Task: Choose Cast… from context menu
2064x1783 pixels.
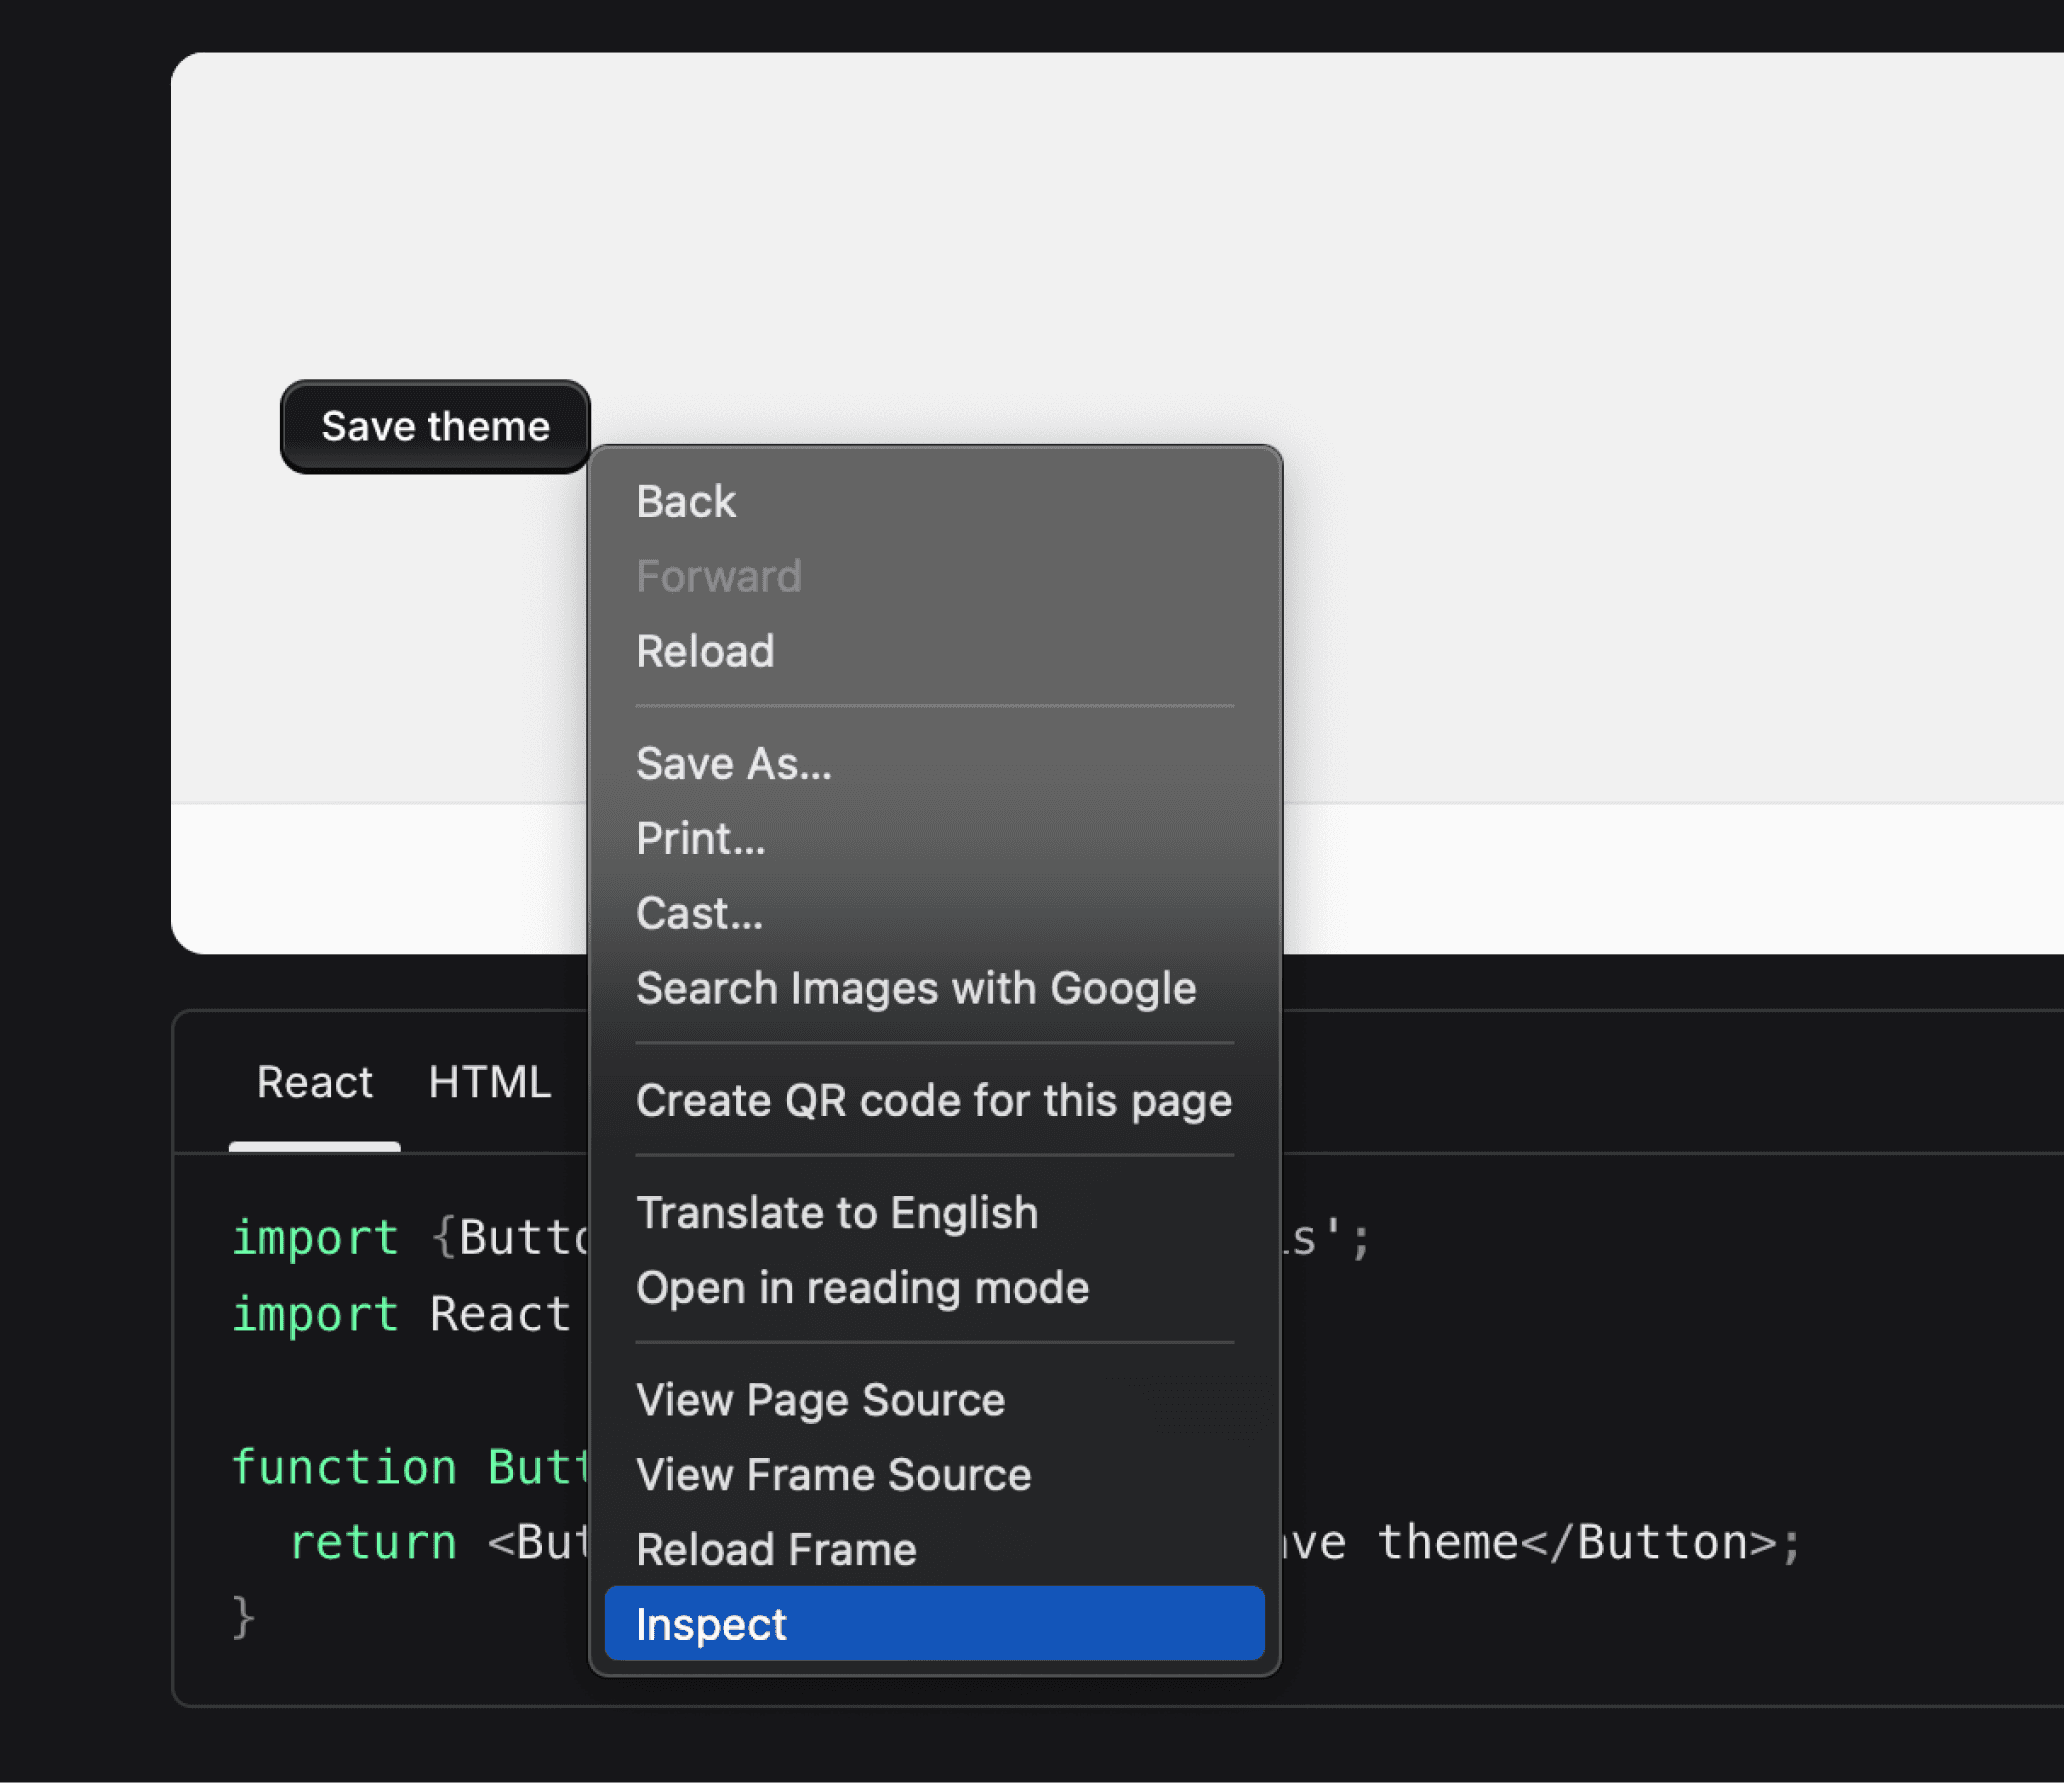Action: [699, 913]
